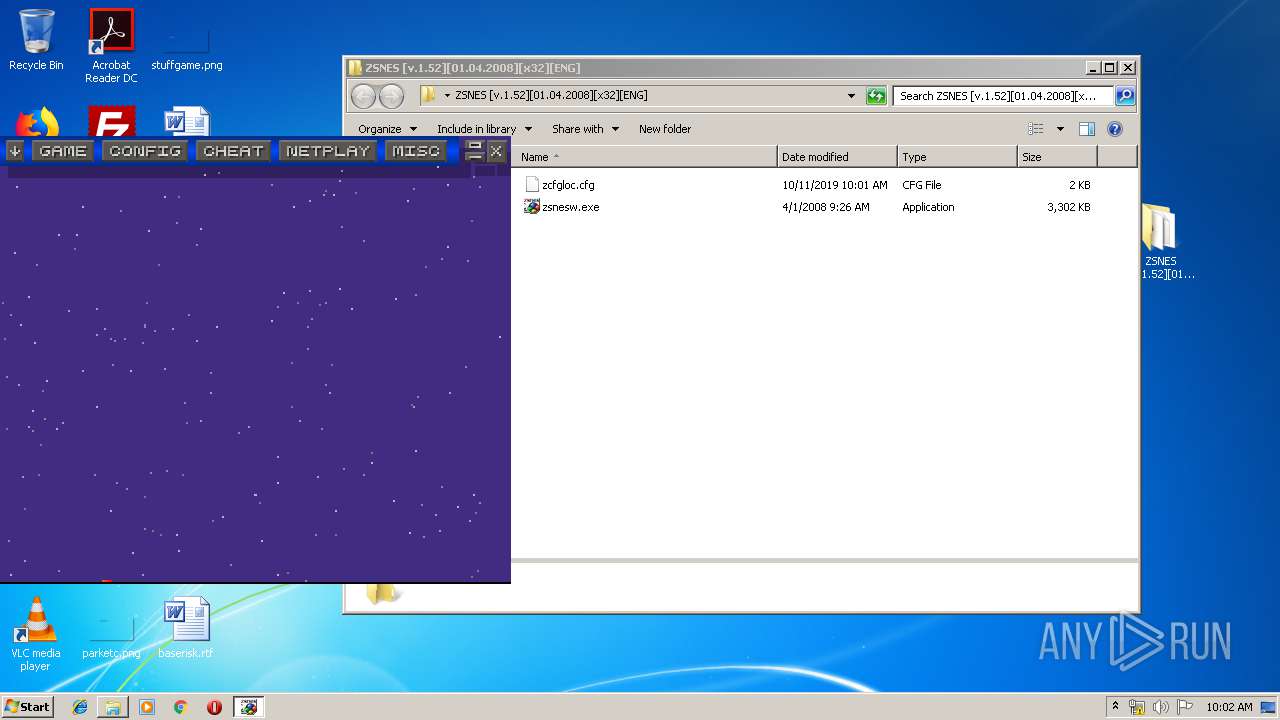This screenshot has height=720, width=1280.
Task: Click the Back navigation button in Explorer
Action: (x=363, y=96)
